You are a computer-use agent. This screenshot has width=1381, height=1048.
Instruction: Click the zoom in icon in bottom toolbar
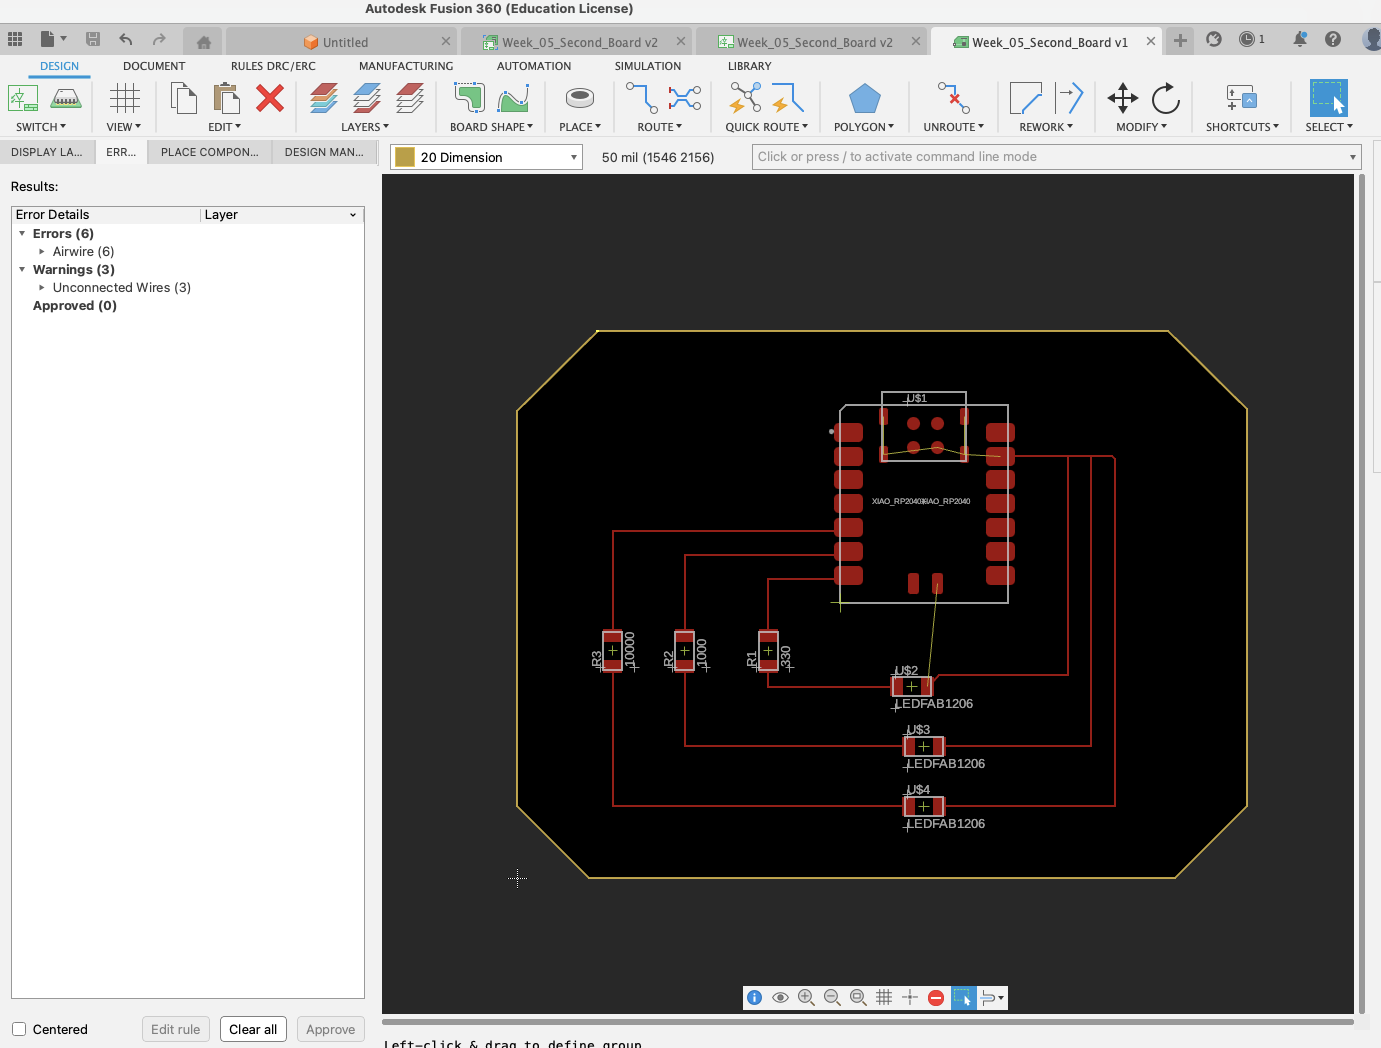(x=806, y=997)
